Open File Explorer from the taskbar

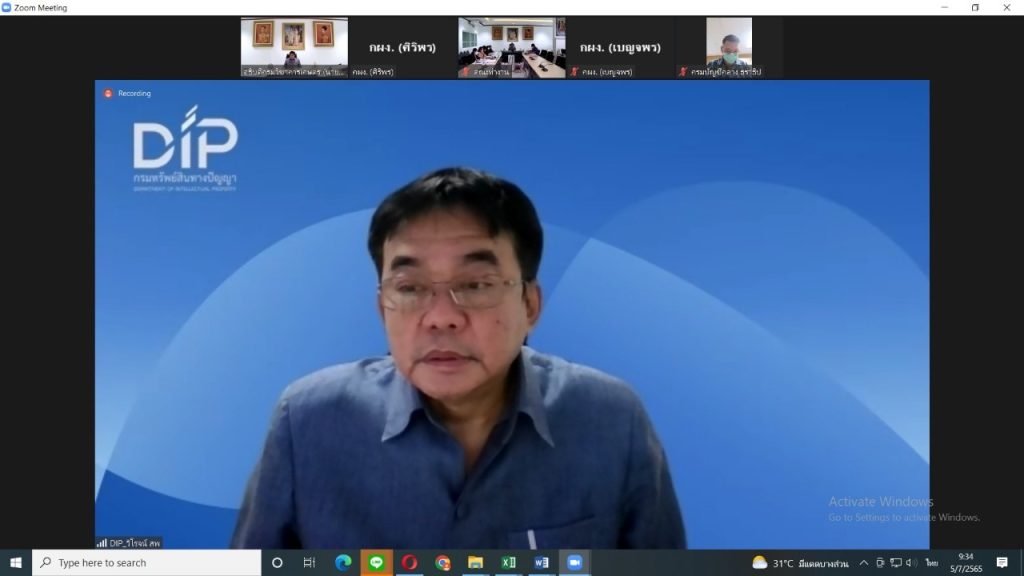pos(475,562)
